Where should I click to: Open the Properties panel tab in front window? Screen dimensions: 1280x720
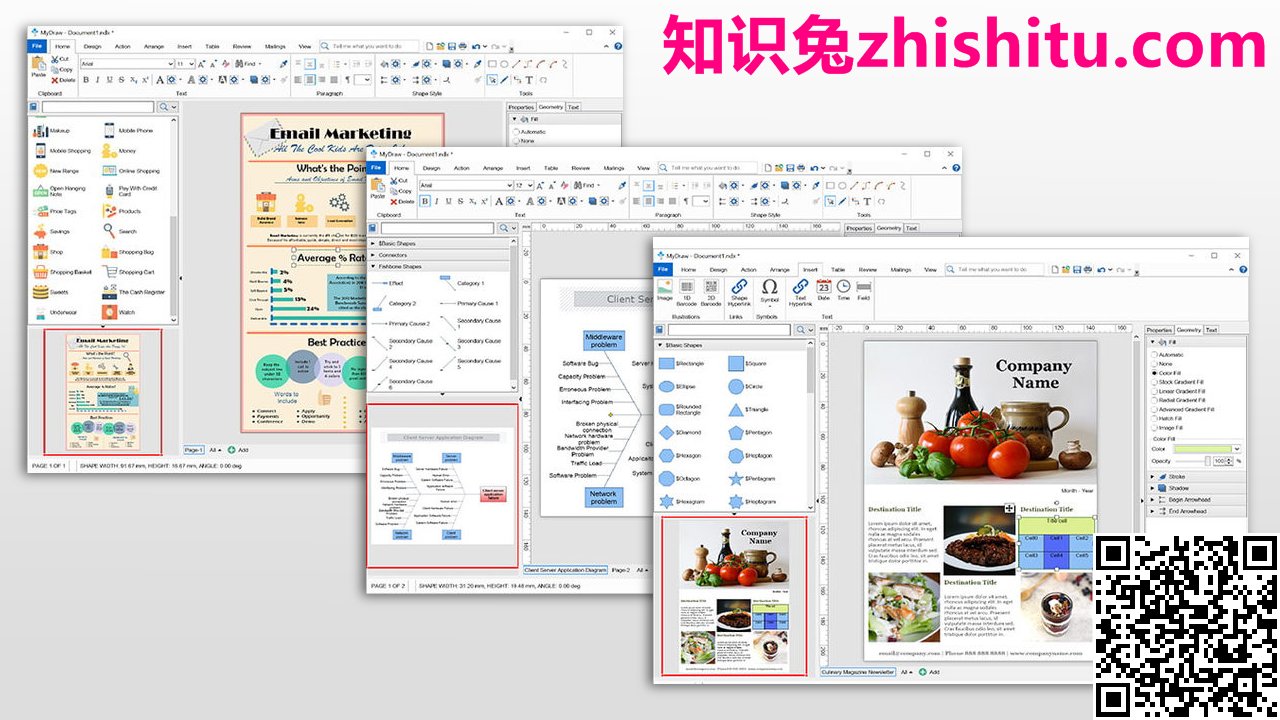tap(1159, 330)
